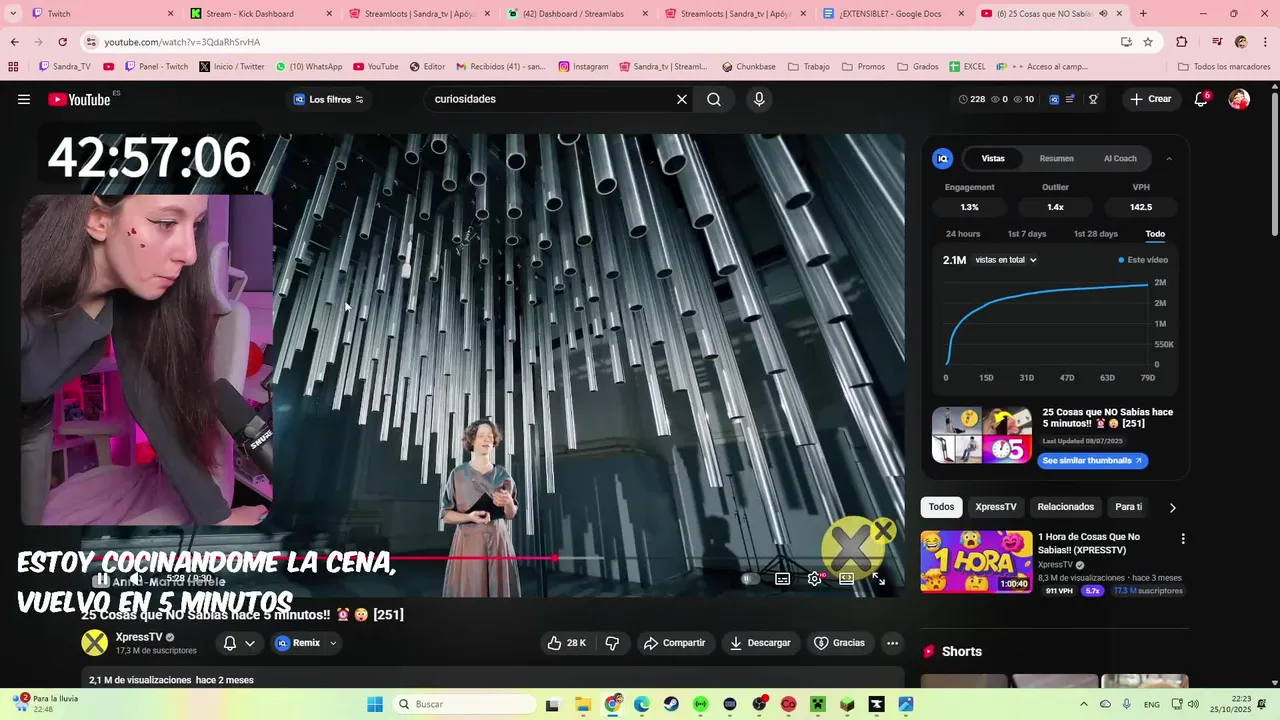The width and height of the screenshot is (1280, 720).
Task: Switch to the AI Coach tab
Action: [x=1120, y=159]
